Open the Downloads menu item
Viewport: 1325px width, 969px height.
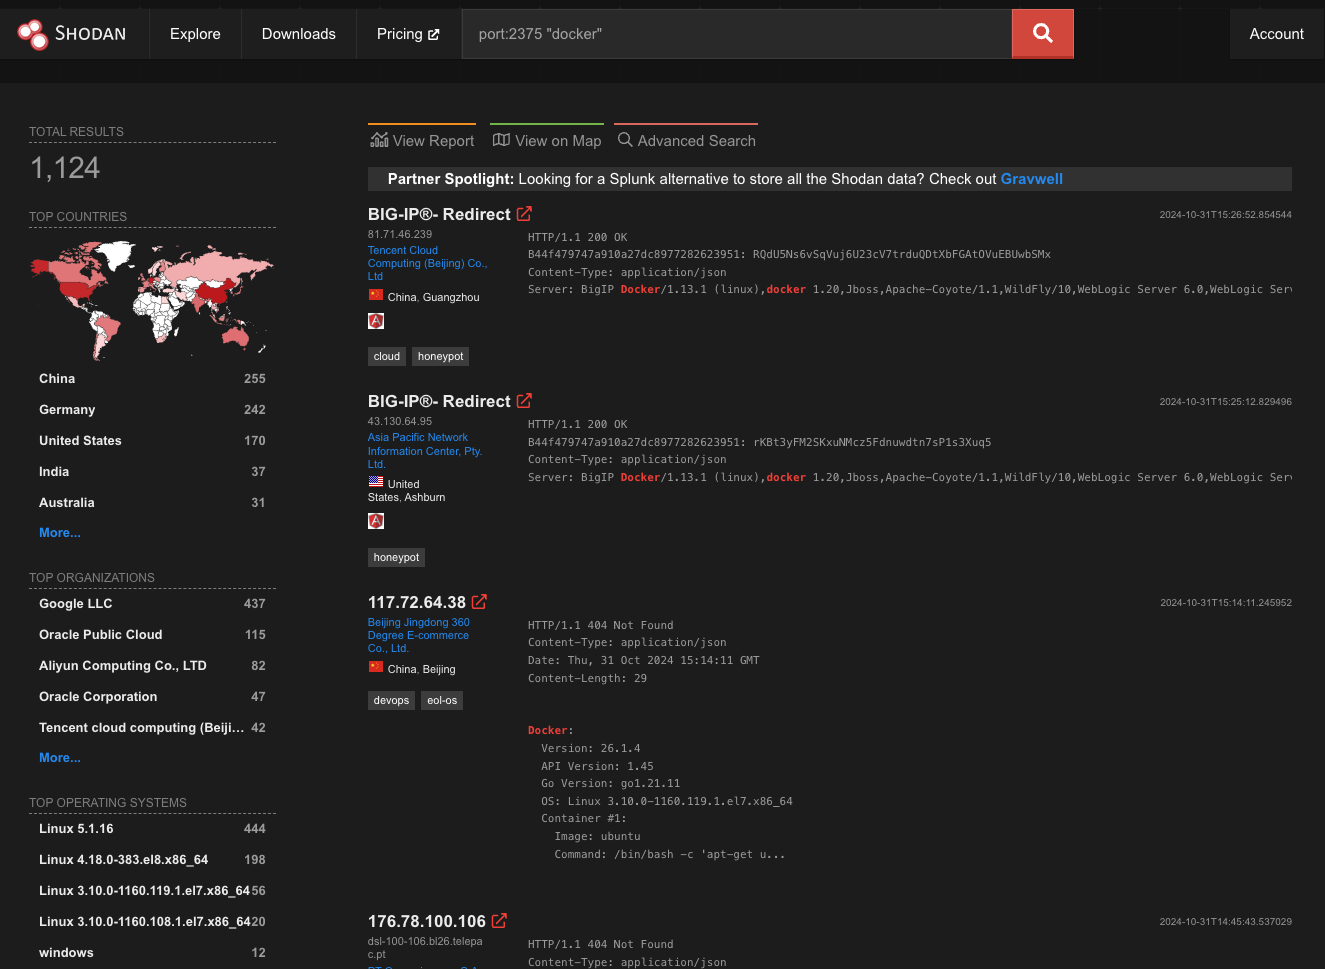299,34
